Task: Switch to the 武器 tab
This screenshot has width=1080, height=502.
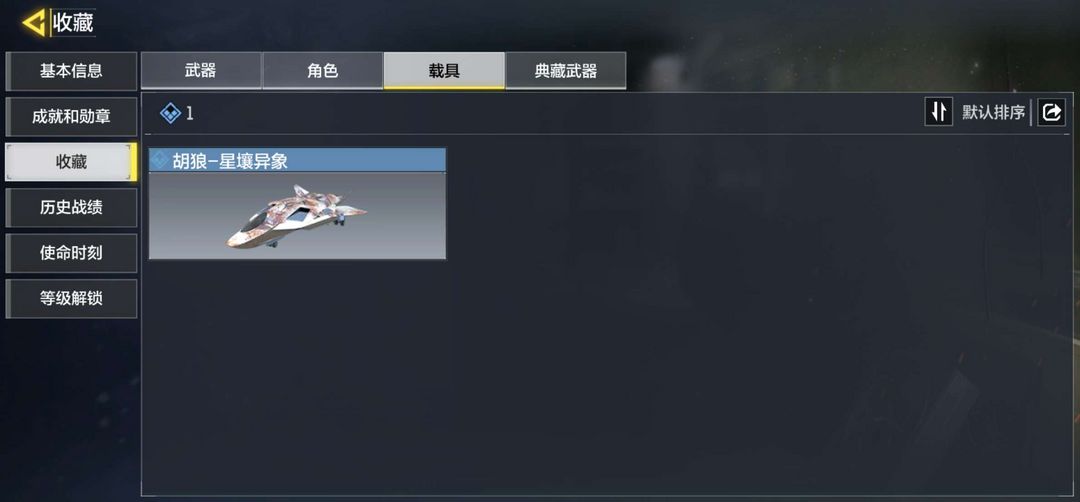Action: 201,70
